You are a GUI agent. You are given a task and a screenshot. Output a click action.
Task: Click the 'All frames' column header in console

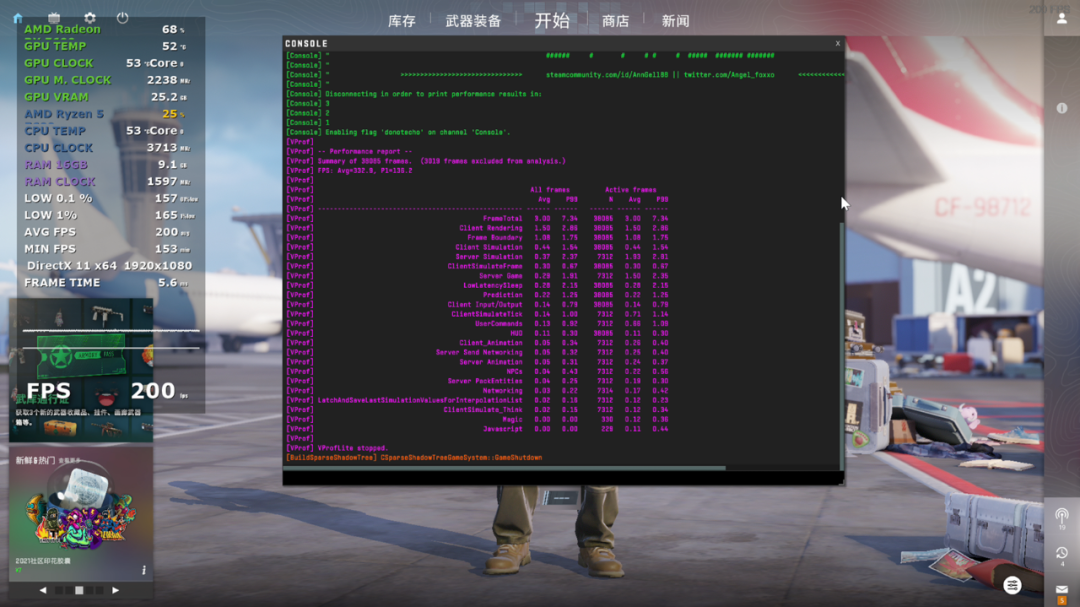[550, 189]
